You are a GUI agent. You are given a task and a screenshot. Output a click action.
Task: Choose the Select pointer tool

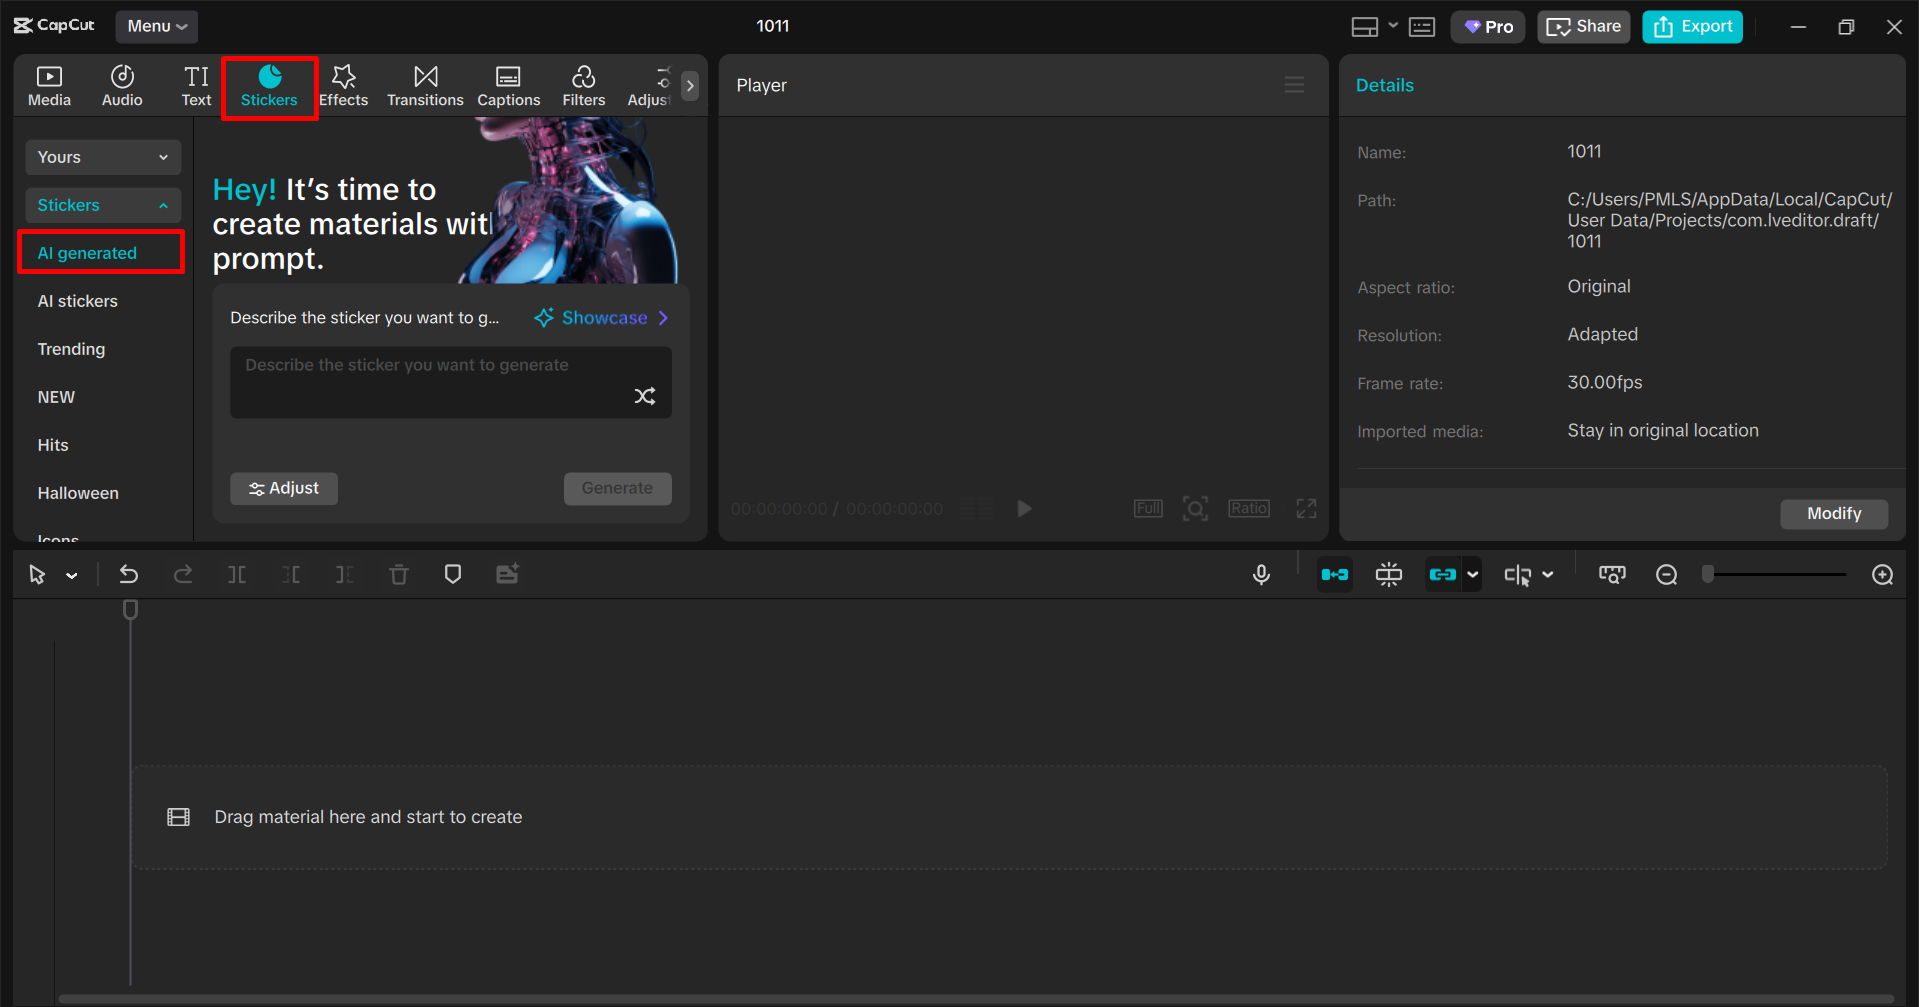(x=38, y=575)
